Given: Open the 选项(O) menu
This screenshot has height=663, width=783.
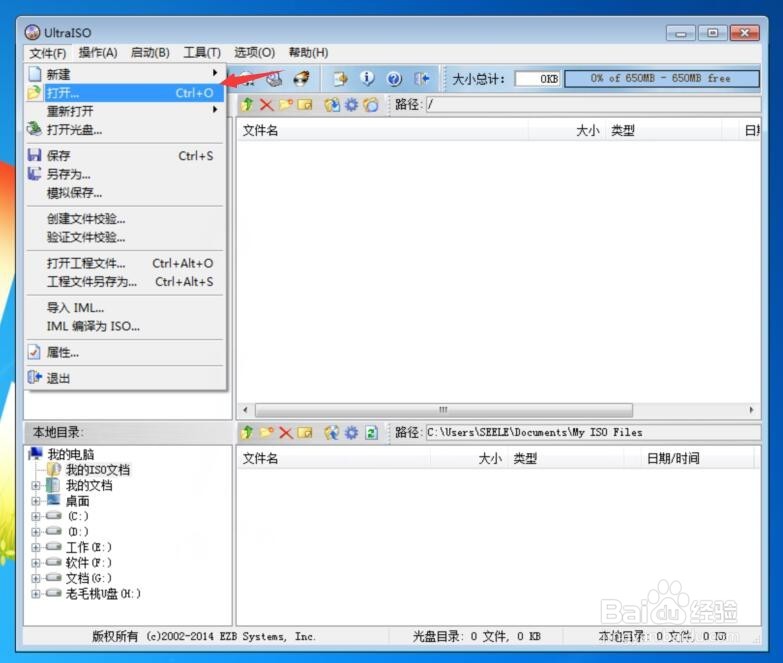Looking at the screenshot, I should [254, 52].
